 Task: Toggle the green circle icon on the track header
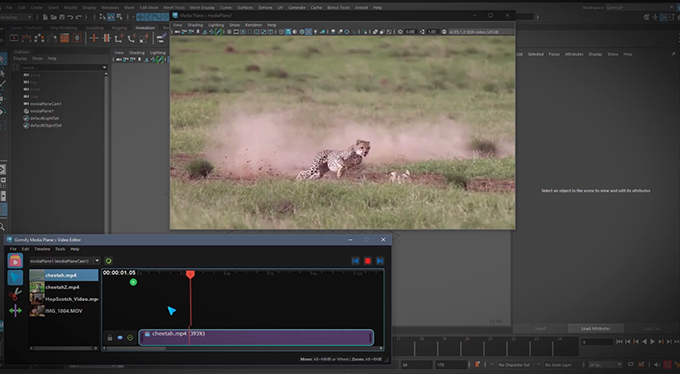130,338
